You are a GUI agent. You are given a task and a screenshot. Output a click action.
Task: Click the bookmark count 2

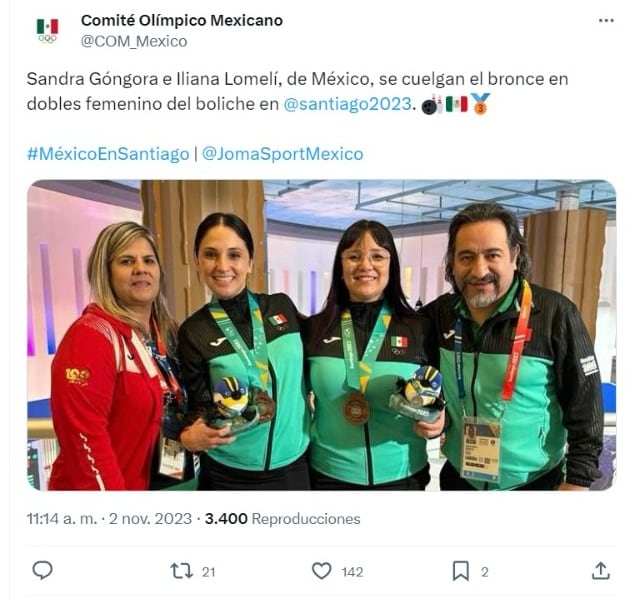pos(485,572)
